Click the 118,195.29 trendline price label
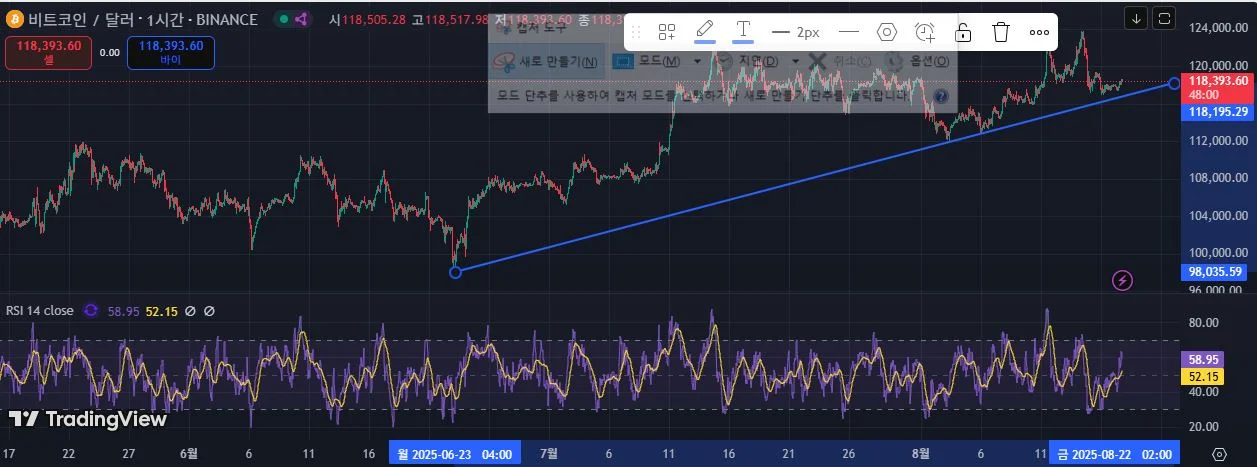1257x467 pixels. (x=1217, y=113)
